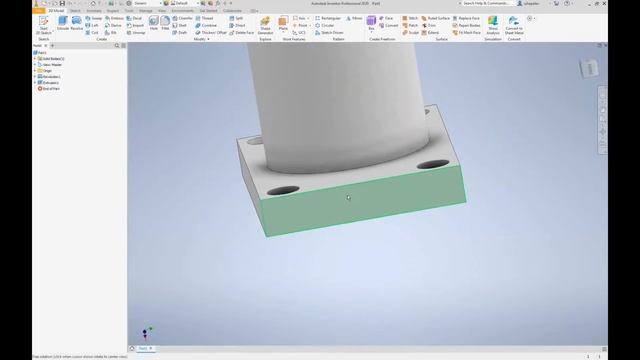Switch to the Sketch ribbon tab
Image resolution: width=640 pixels, height=360 pixels.
point(75,11)
